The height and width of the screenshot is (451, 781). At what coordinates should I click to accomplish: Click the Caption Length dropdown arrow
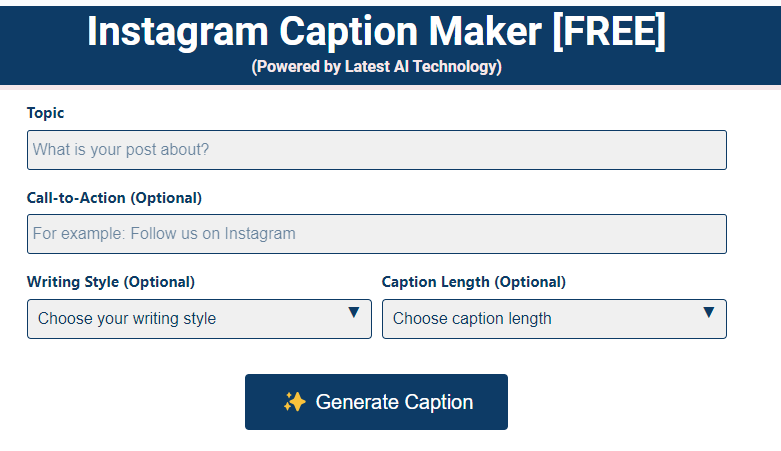point(709,312)
